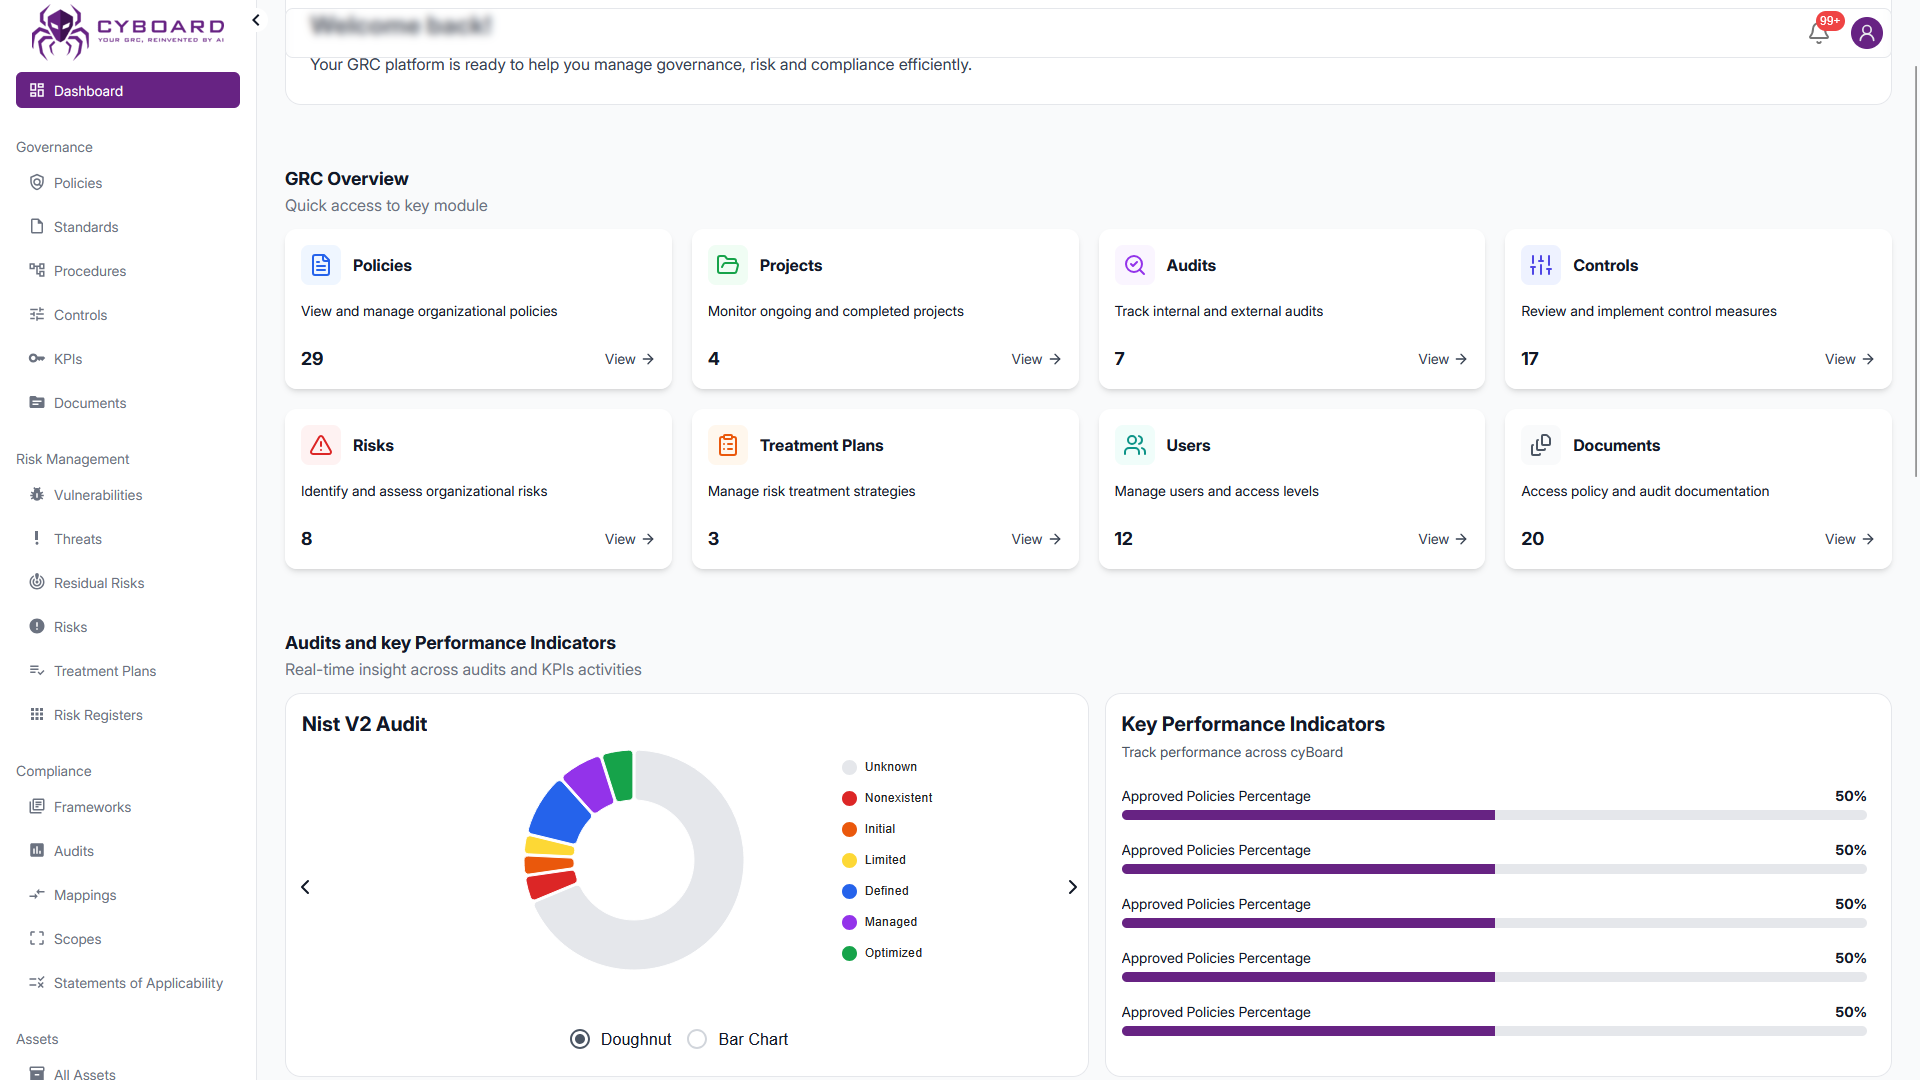Viewport: 1920px width, 1080px height.
Task: Open the user profile avatar
Action: (1866, 33)
